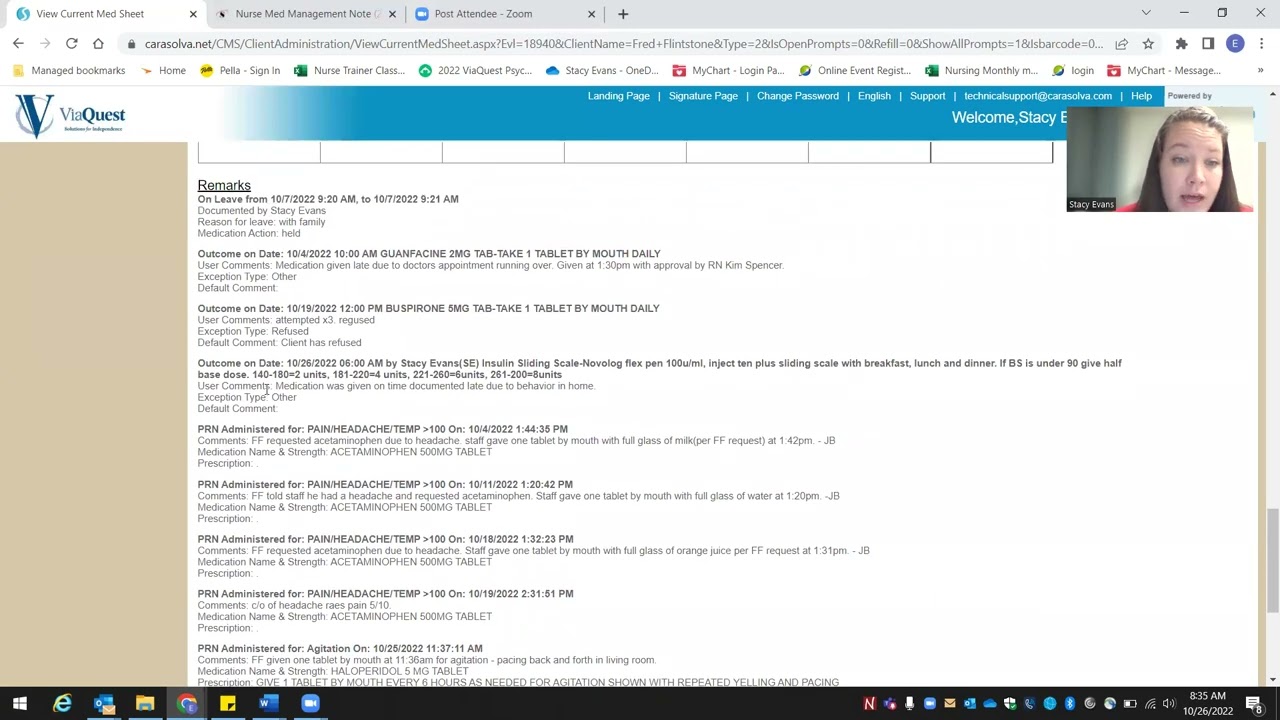Open the Change Password link
Screen dimensions: 1280x720
798,96
